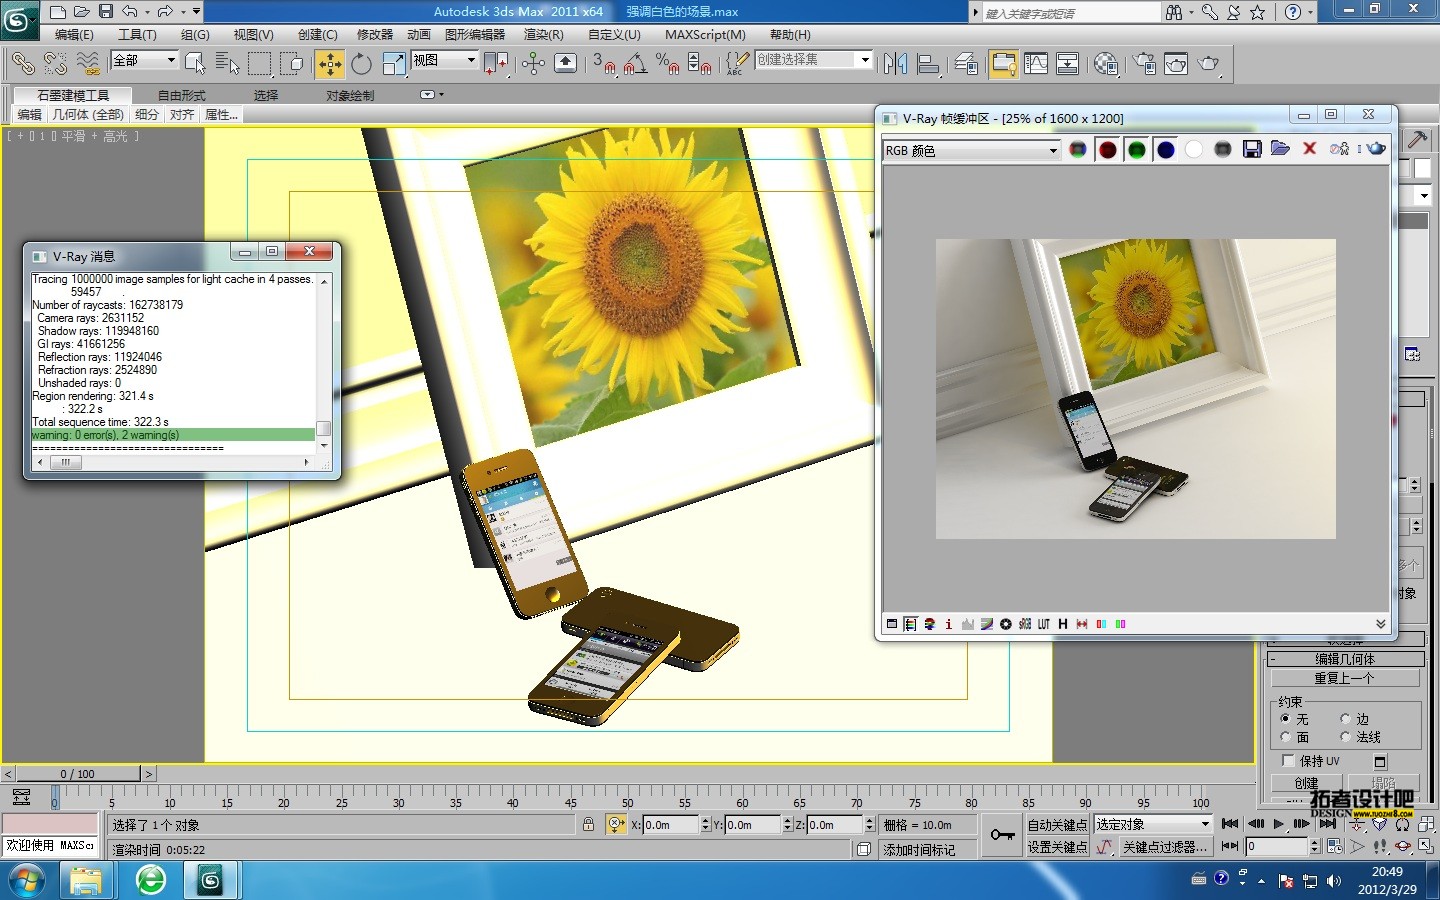The width and height of the screenshot is (1440, 900).
Task: Open the Curve Editor icon
Action: 1036,64
